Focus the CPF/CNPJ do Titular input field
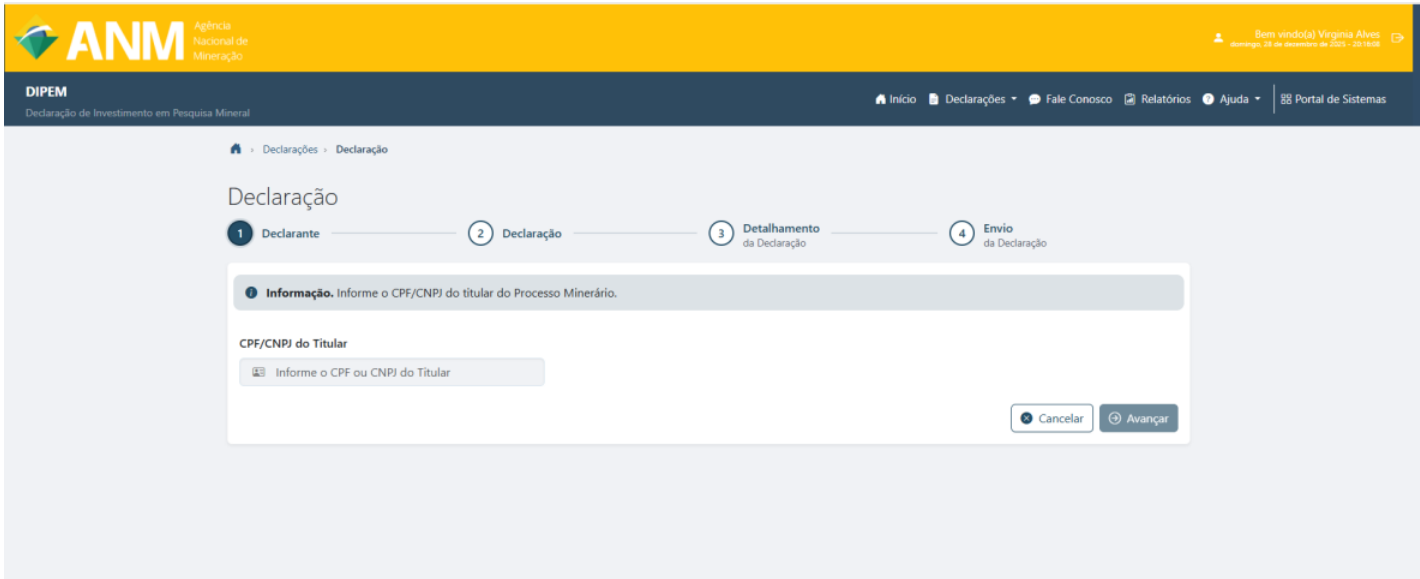 [400, 372]
